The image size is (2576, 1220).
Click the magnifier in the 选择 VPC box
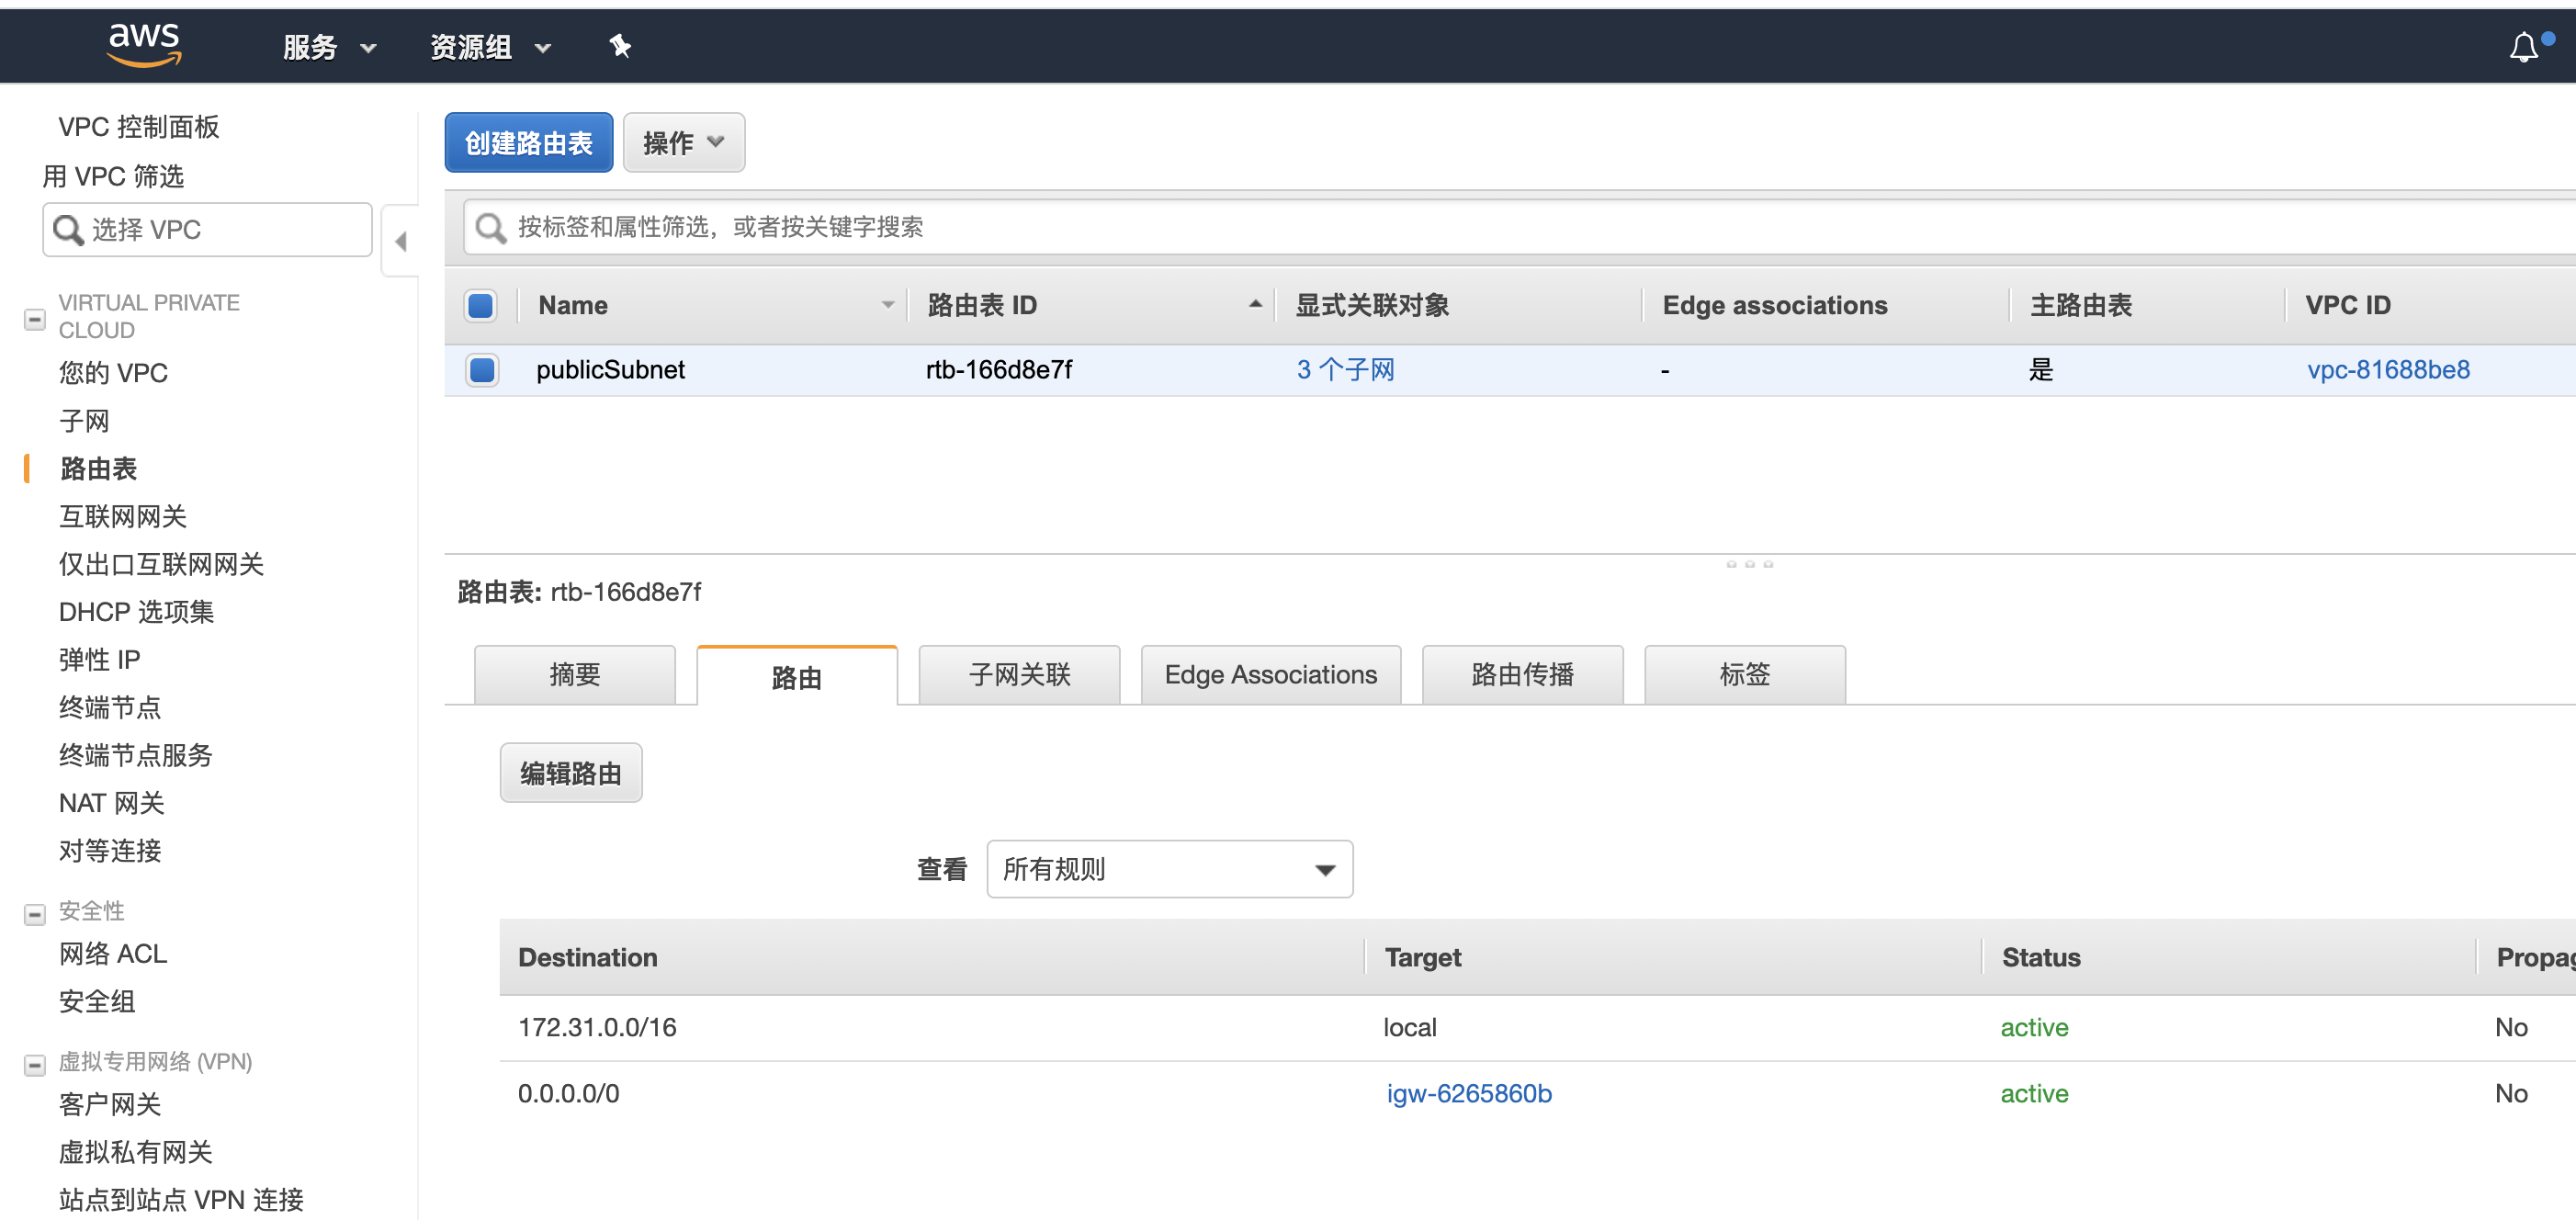point(67,229)
